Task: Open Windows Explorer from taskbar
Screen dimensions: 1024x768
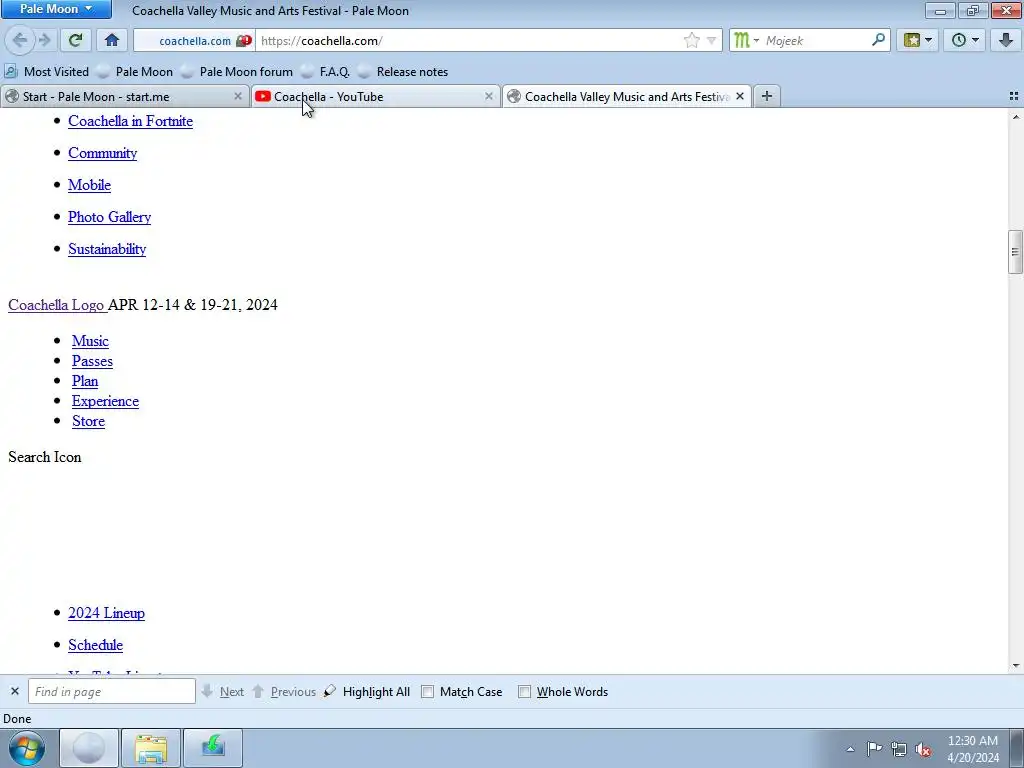Action: pos(151,748)
